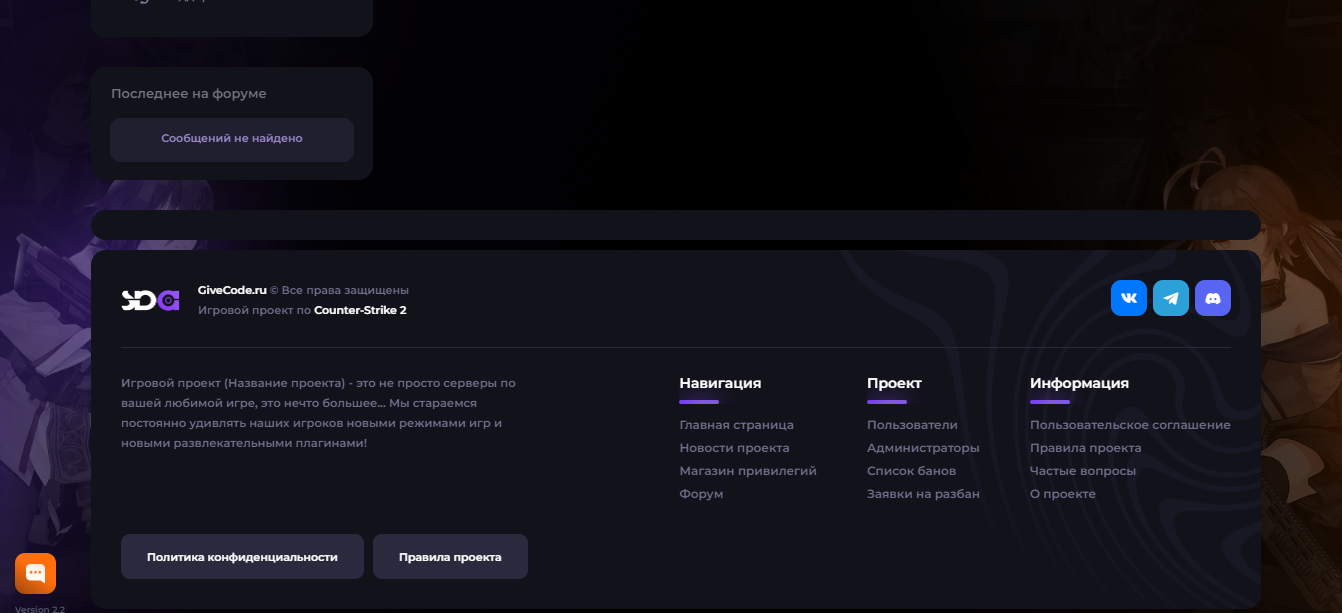Image resolution: width=1342 pixels, height=613 pixels.
Task: View Администраторы link
Action: (923, 448)
